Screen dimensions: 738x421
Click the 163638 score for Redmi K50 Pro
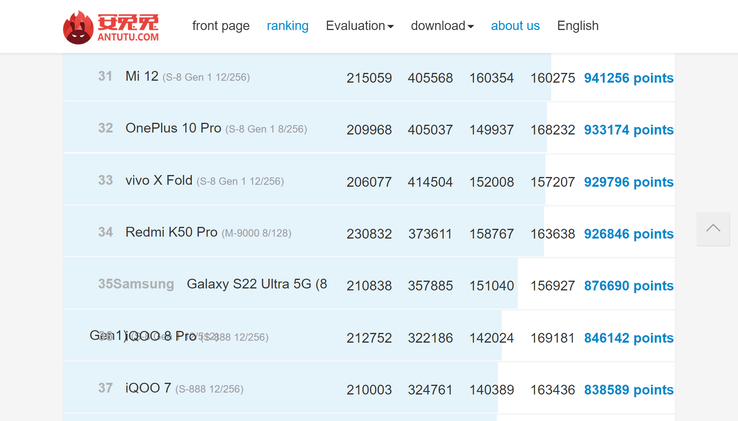click(553, 234)
